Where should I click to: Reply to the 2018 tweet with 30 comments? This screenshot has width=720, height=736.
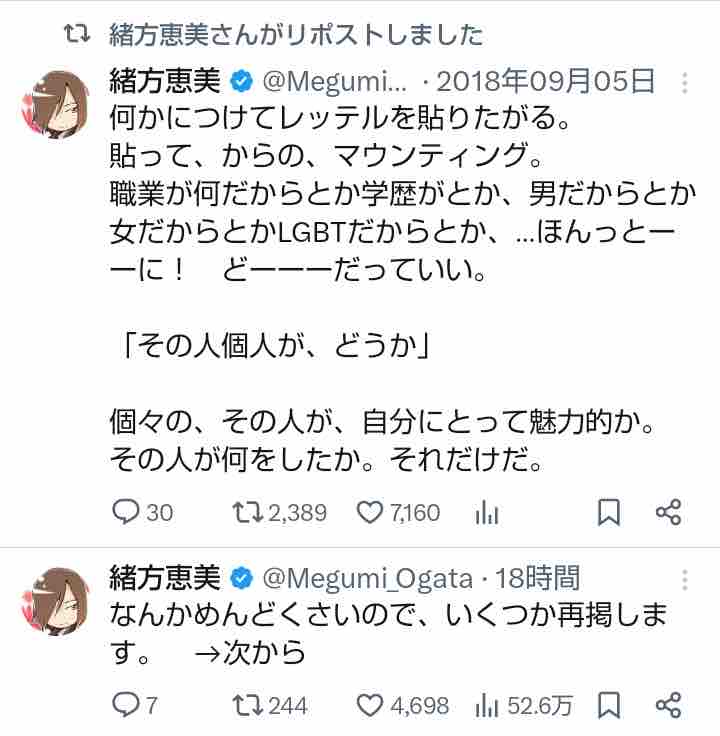pos(125,513)
